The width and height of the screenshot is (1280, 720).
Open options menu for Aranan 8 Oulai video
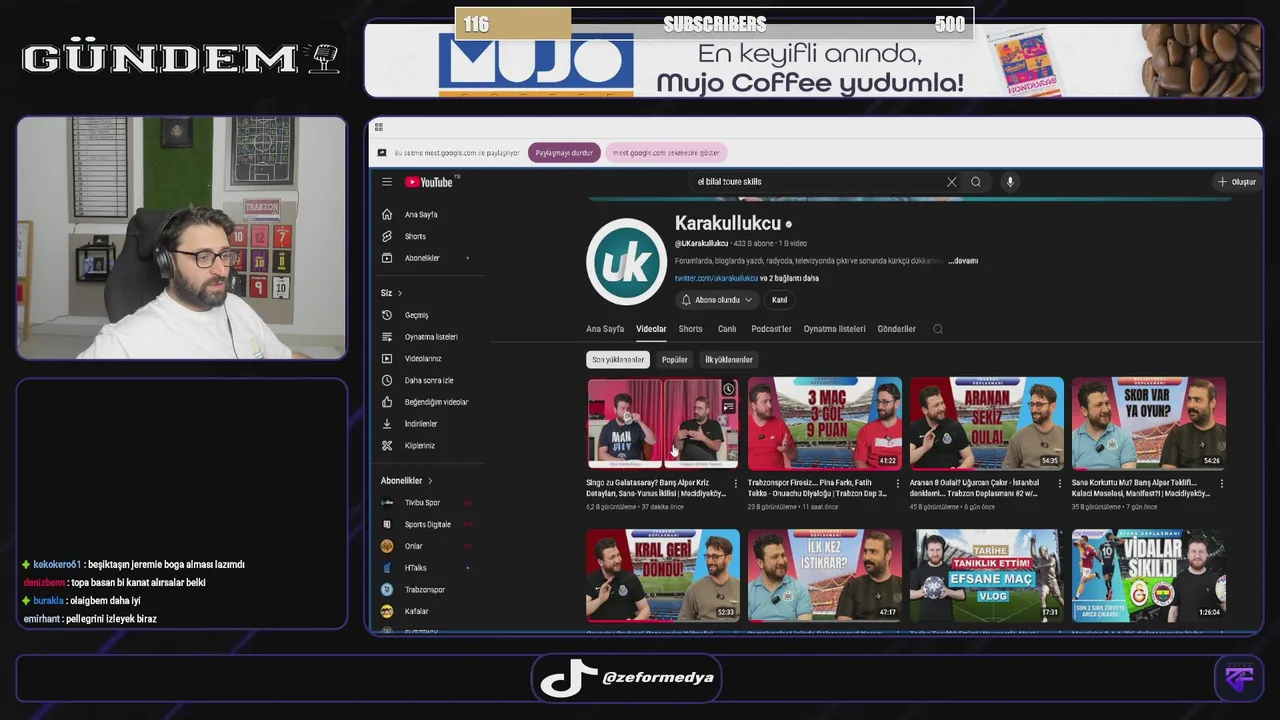click(1060, 483)
